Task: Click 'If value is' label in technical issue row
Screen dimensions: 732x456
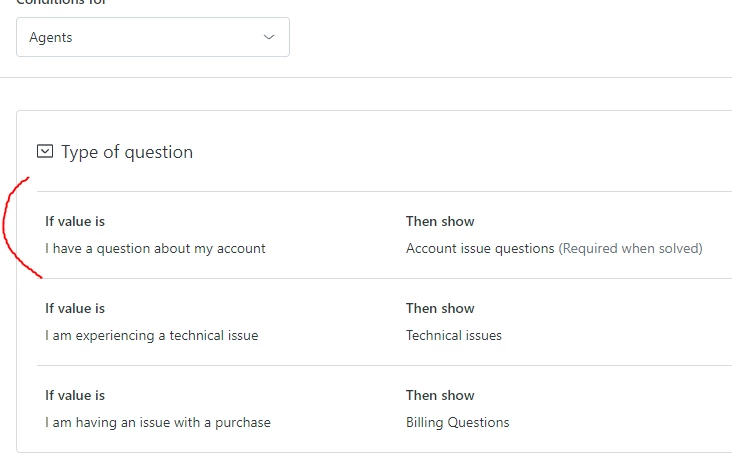Action: click(75, 308)
